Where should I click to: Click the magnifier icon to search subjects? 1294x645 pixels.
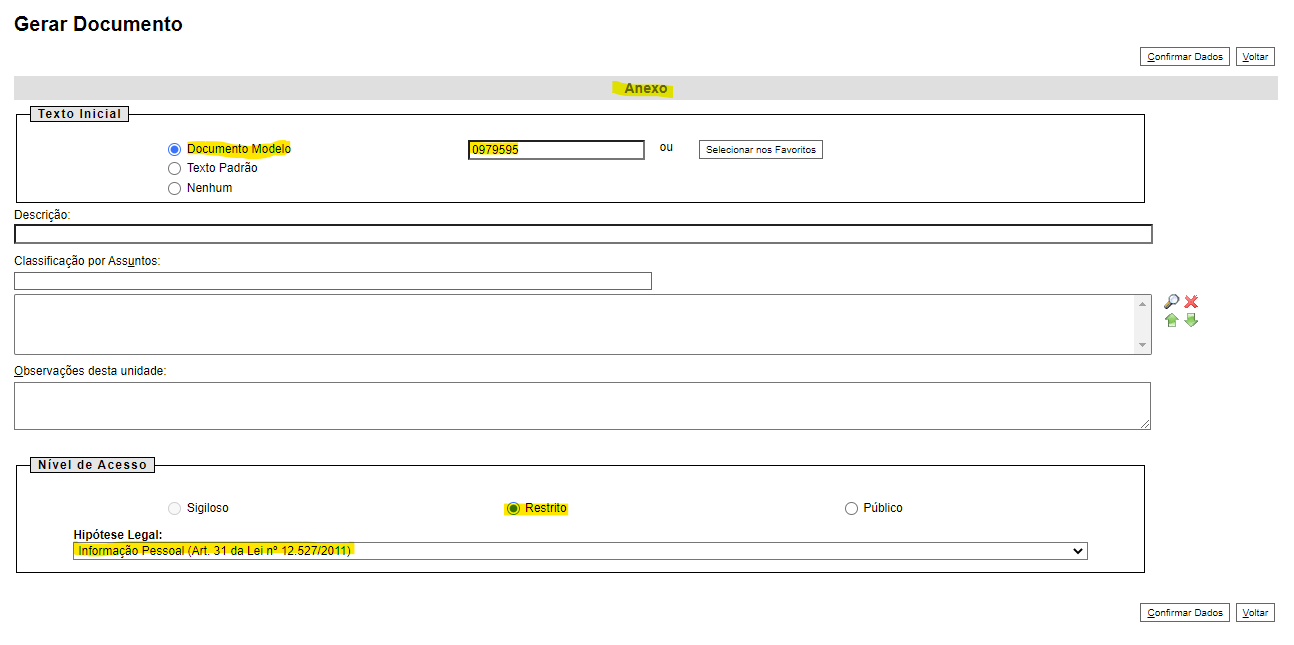1171,302
